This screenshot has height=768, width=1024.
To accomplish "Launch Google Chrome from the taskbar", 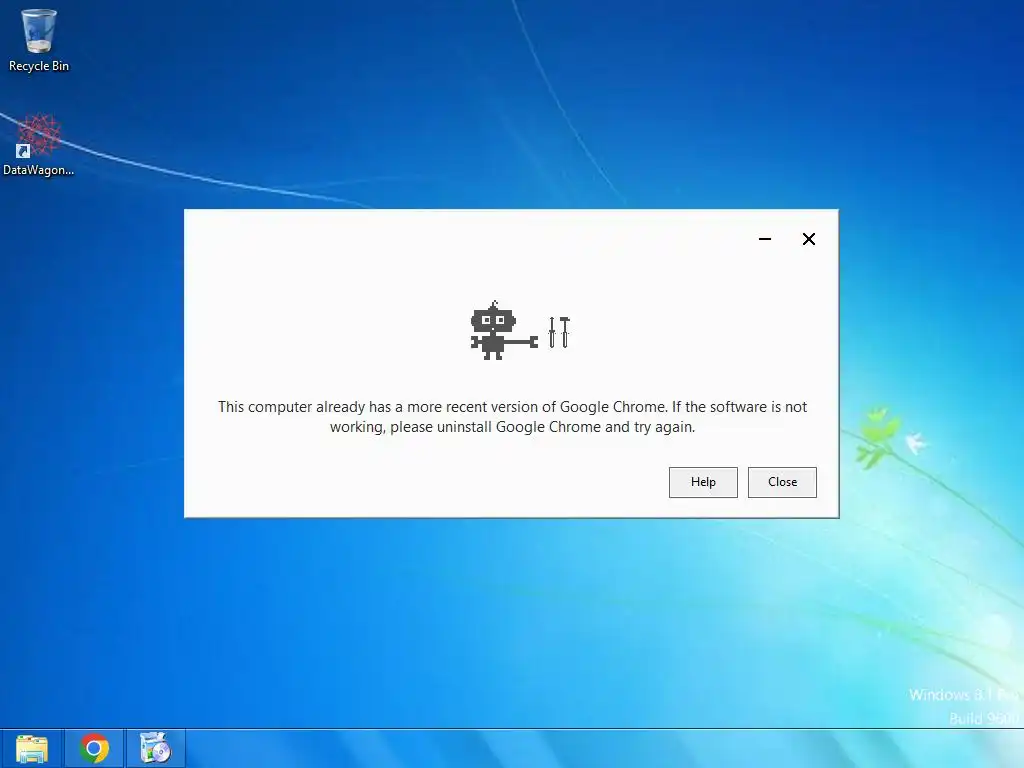I will tap(94, 748).
